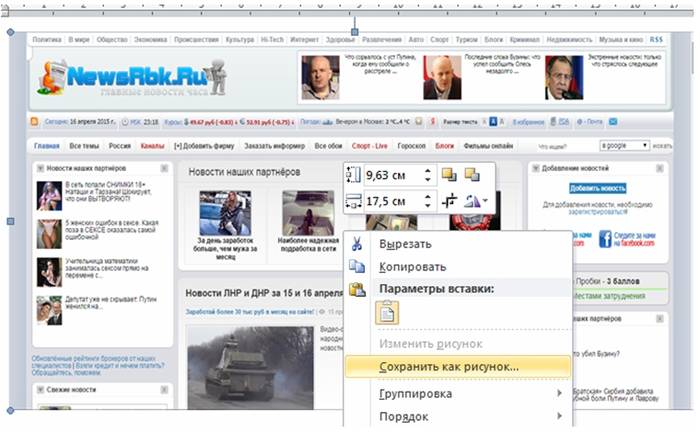The height and width of the screenshot is (433, 700).
Task: Open the Rotate dropdown arrow
Action: [485, 201]
